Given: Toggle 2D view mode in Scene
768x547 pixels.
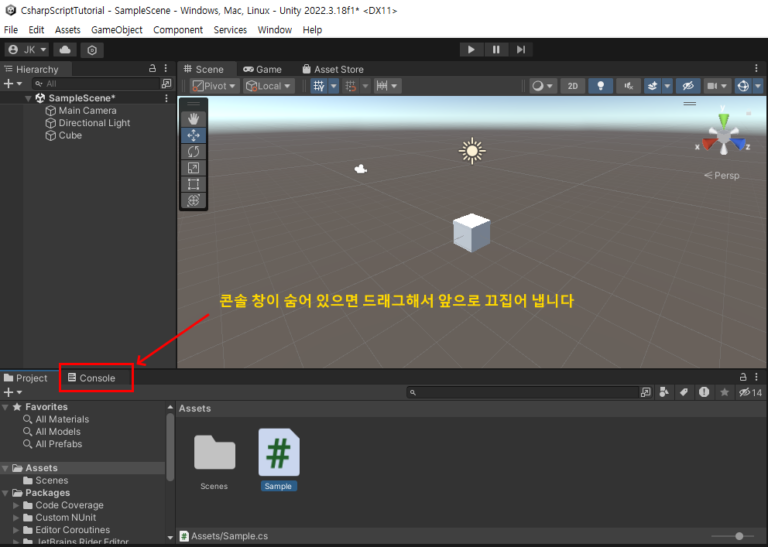Looking at the screenshot, I should click(x=572, y=86).
